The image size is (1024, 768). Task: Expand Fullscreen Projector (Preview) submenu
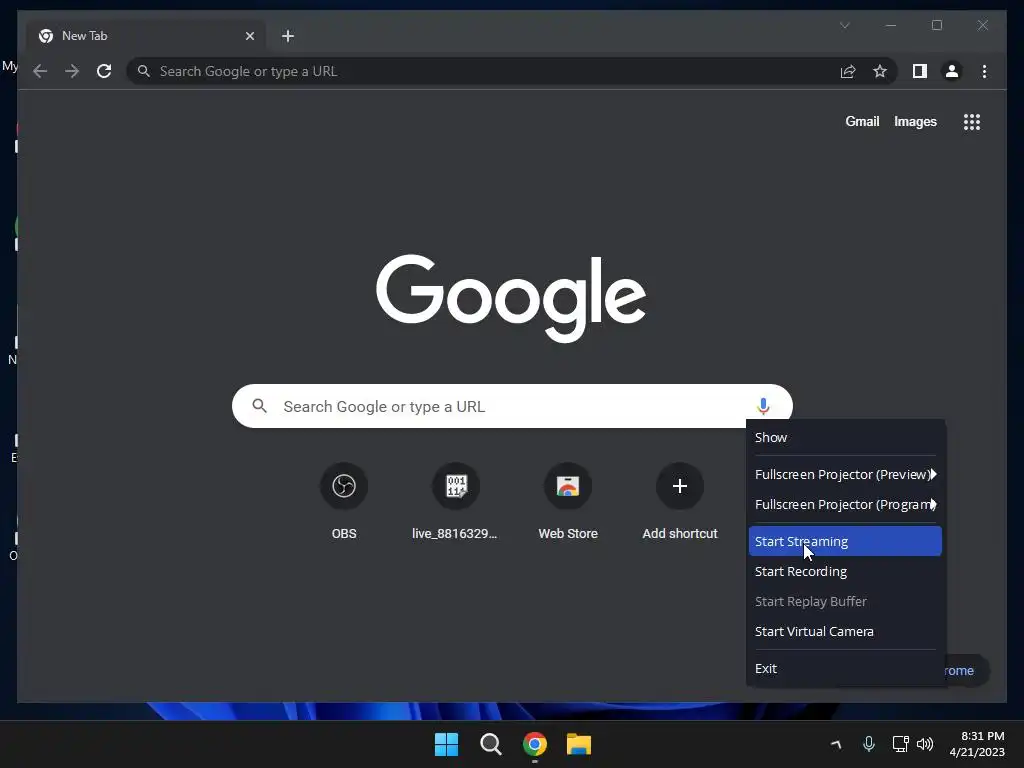(x=845, y=474)
